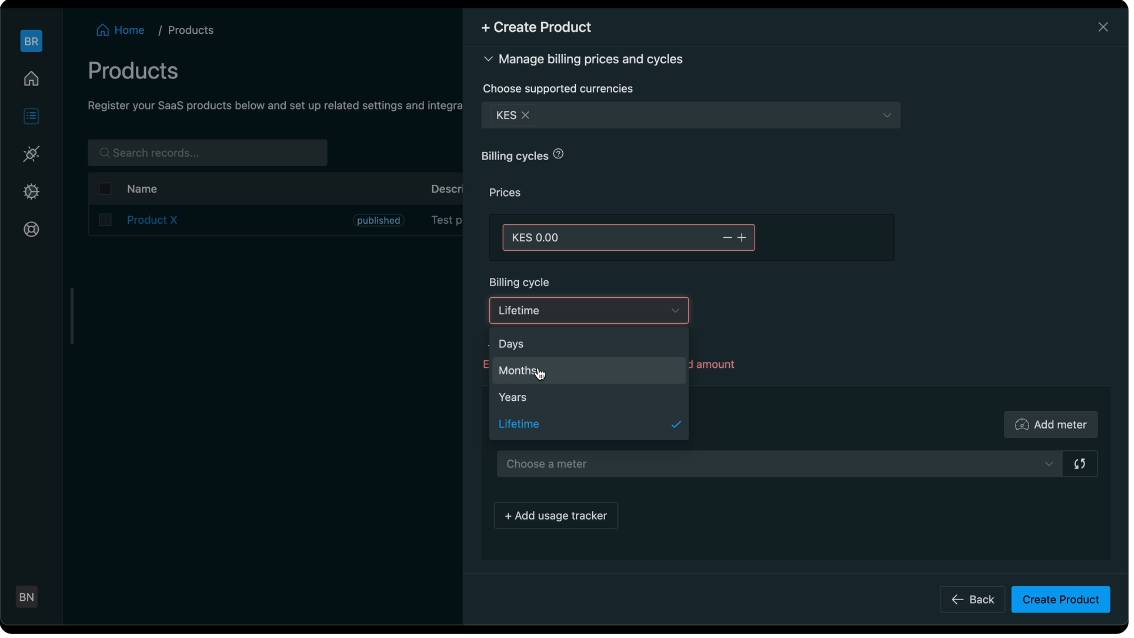Increase the KES price with plus stepper

[x=742, y=238]
